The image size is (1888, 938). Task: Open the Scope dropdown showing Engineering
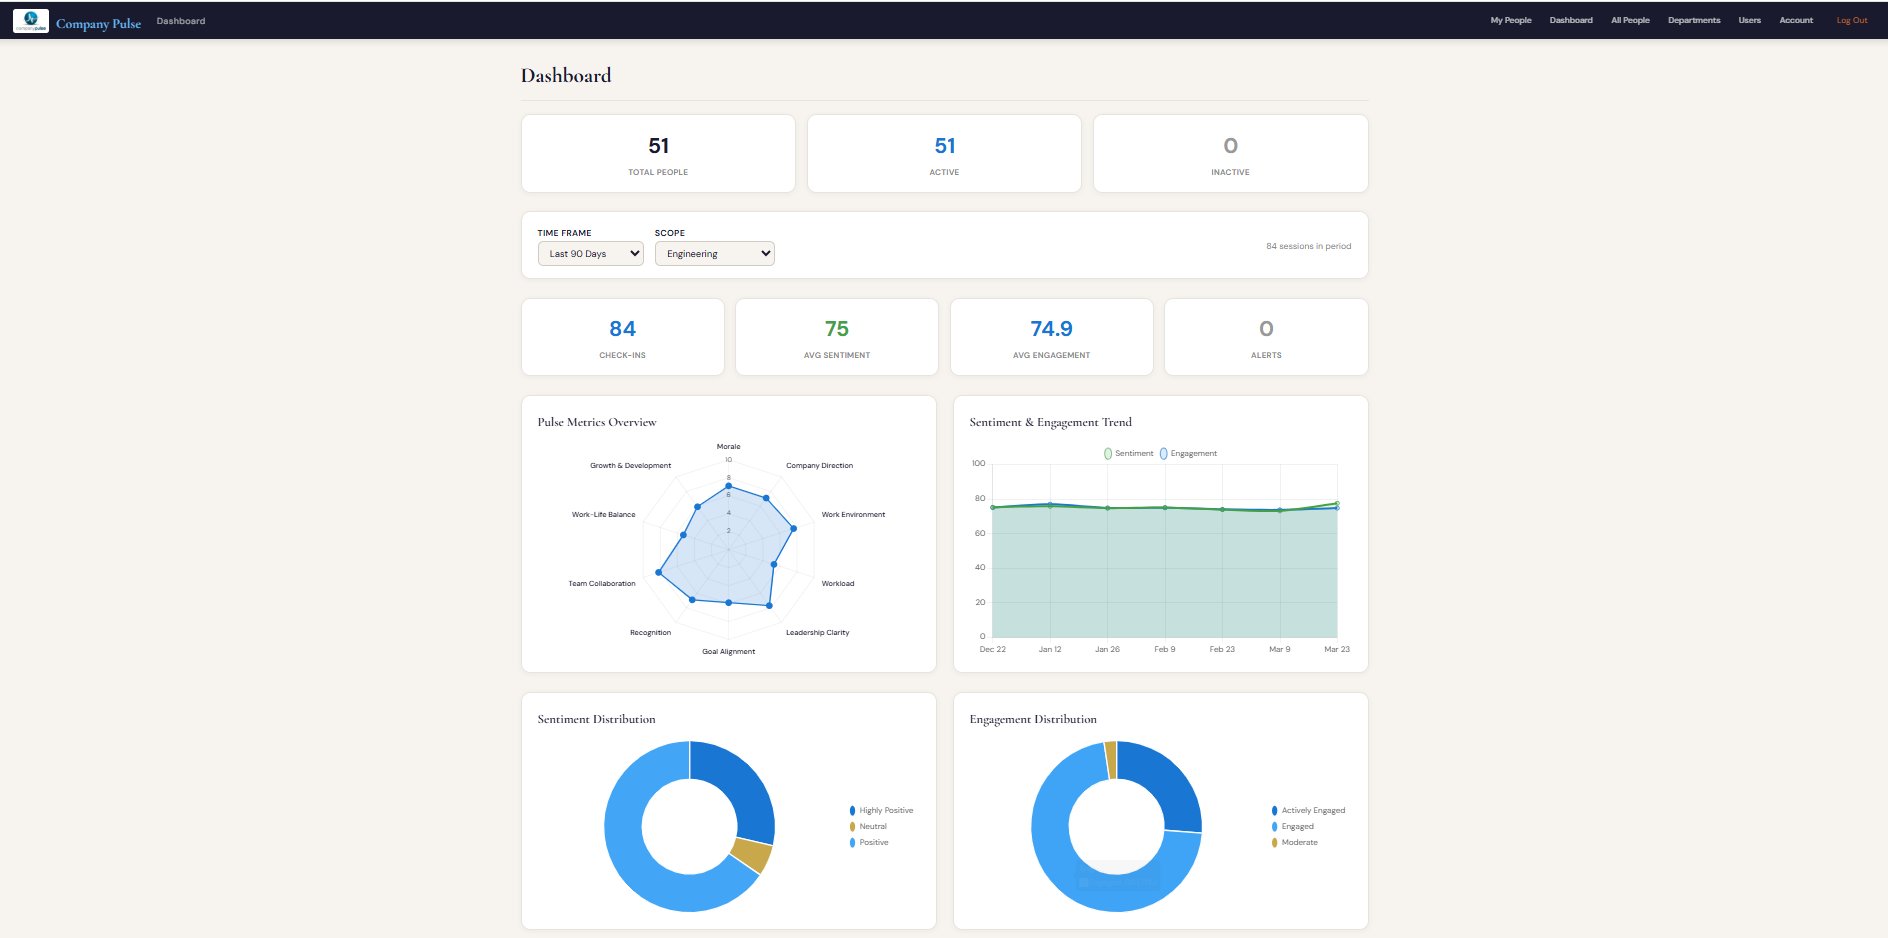click(x=714, y=253)
